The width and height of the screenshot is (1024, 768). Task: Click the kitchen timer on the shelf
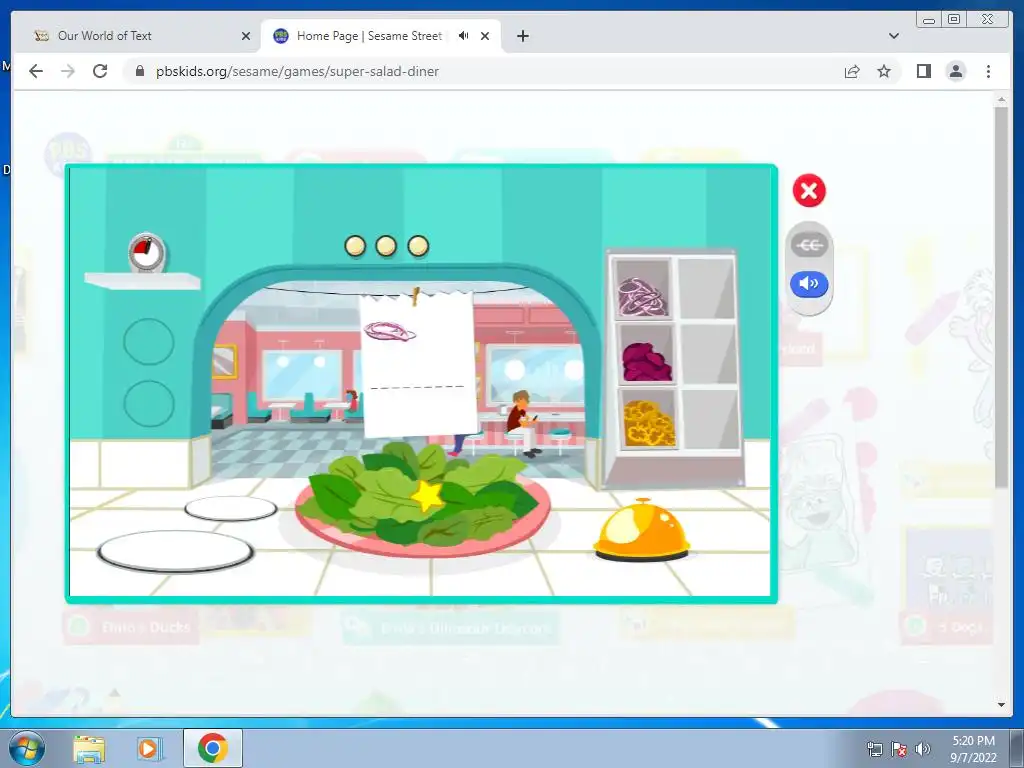coord(147,253)
